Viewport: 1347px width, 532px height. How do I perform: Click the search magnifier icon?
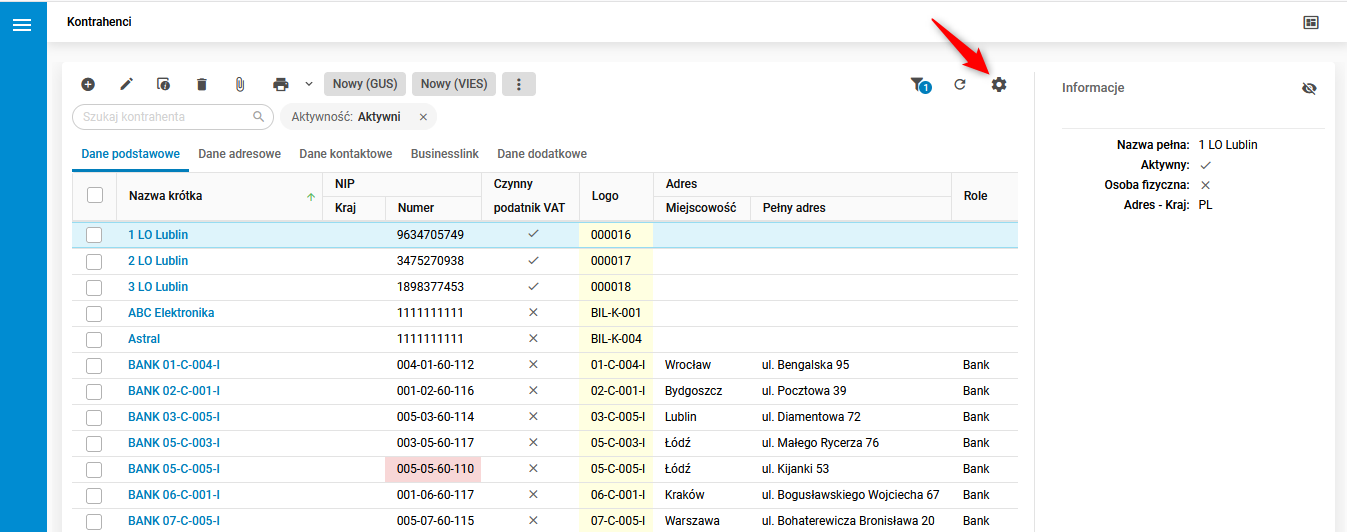coord(258,117)
